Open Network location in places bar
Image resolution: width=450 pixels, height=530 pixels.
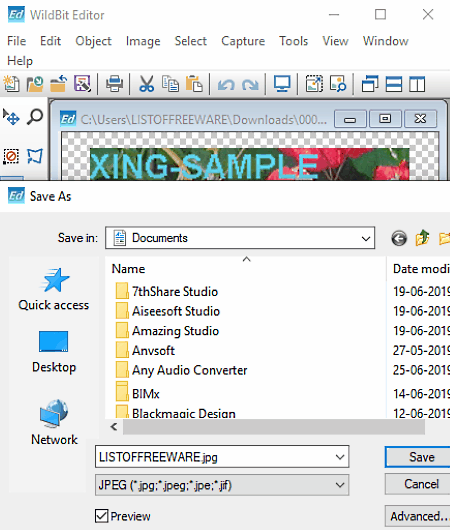click(54, 422)
